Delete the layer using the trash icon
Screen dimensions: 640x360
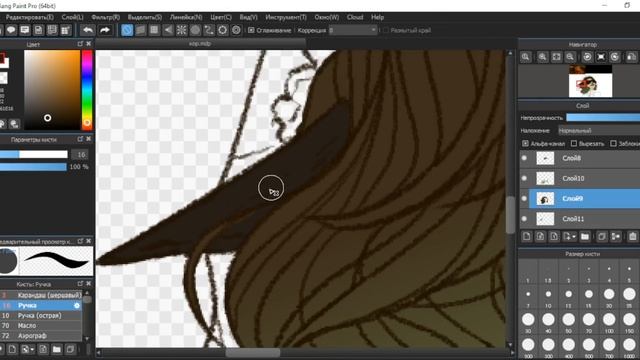tap(633, 236)
